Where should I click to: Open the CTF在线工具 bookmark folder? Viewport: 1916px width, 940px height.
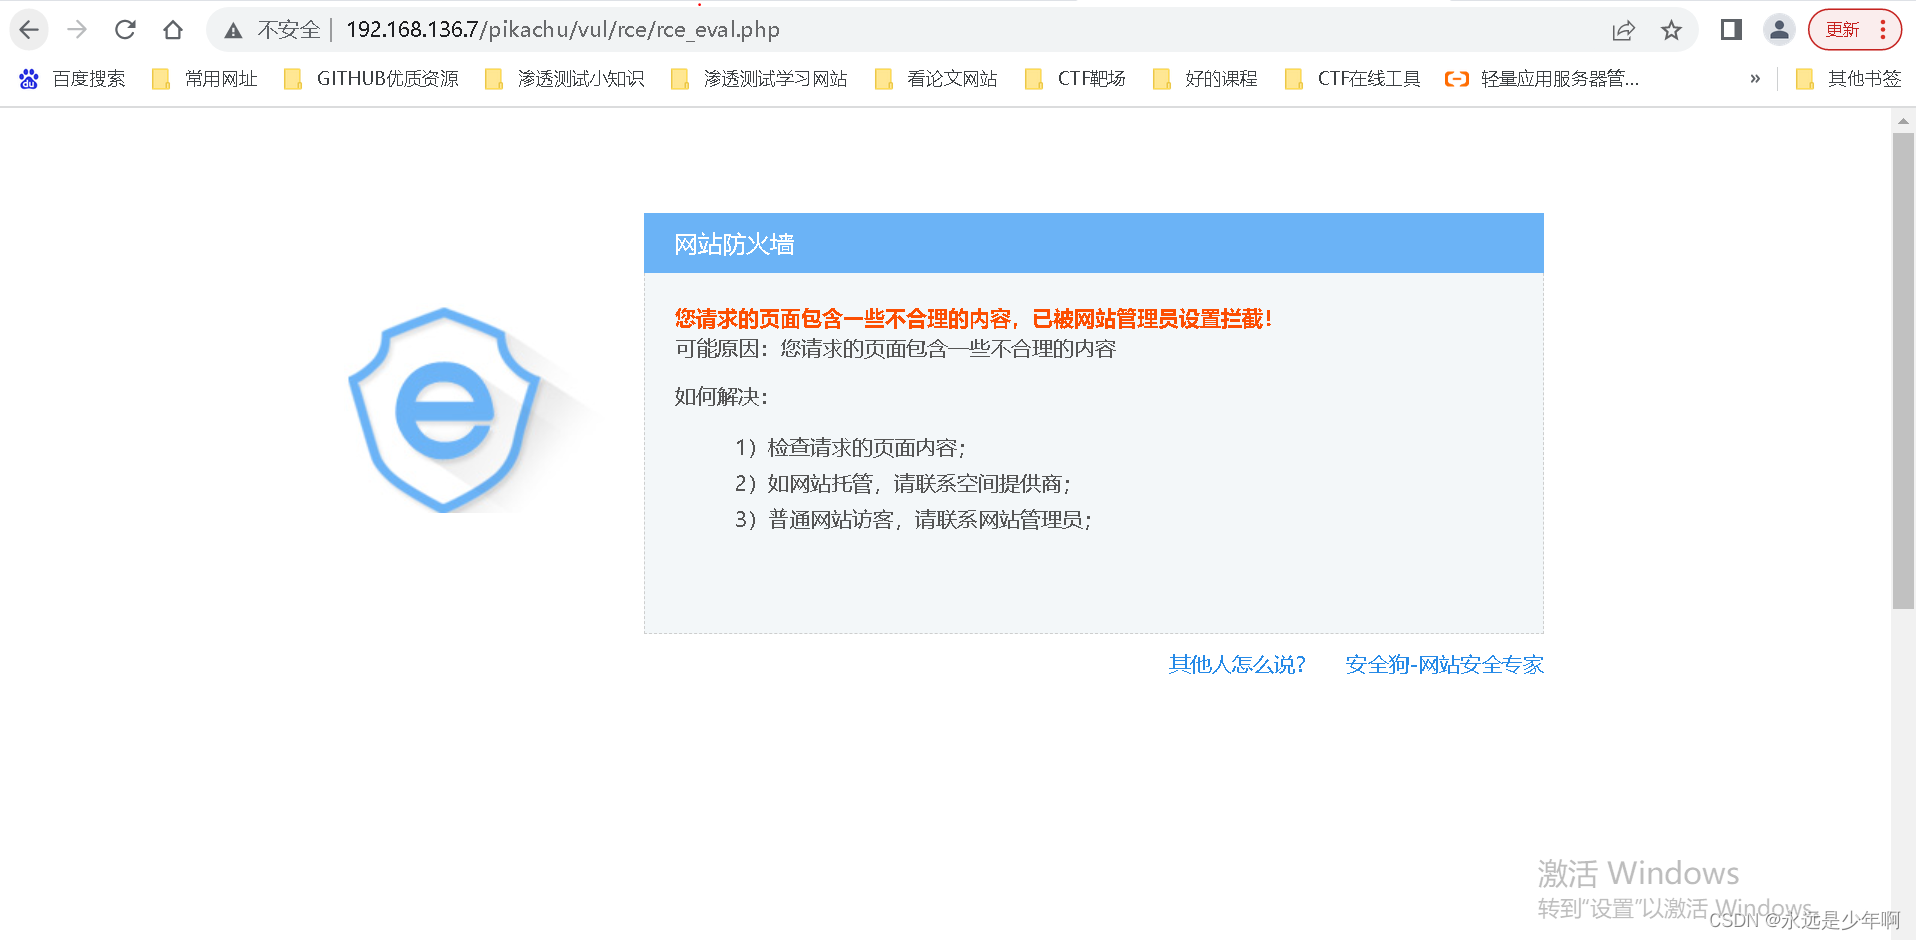pos(1353,79)
